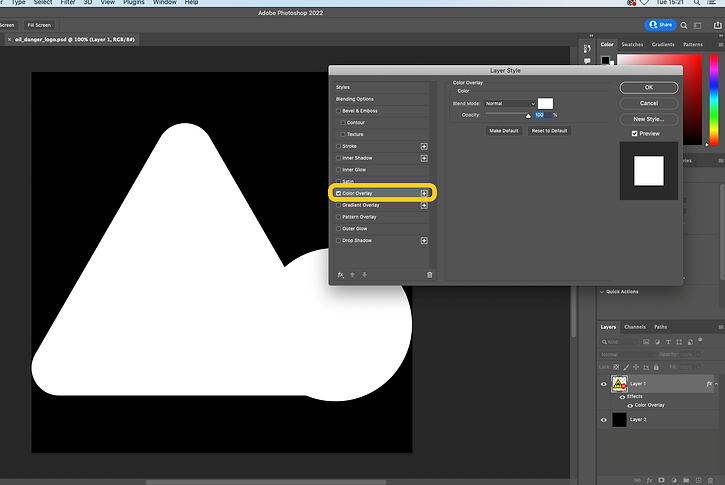725x485 pixels.
Task: Open the Comments panel icon in the dock
Action: click(587, 61)
